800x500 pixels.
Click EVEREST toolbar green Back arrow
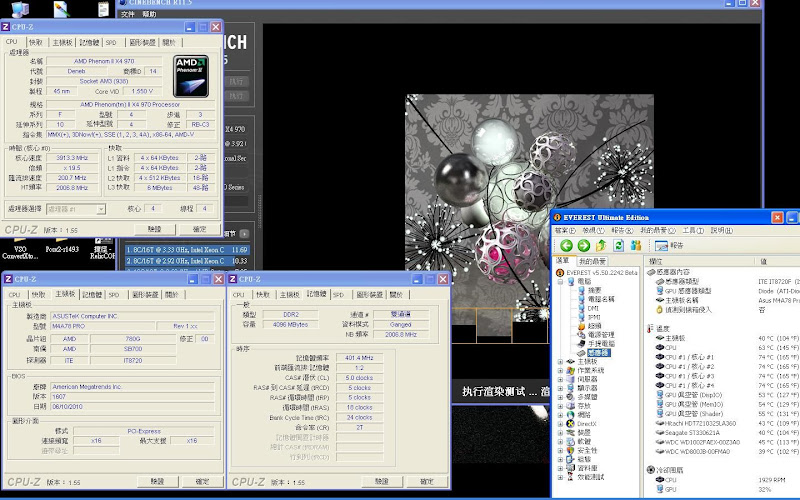566,245
